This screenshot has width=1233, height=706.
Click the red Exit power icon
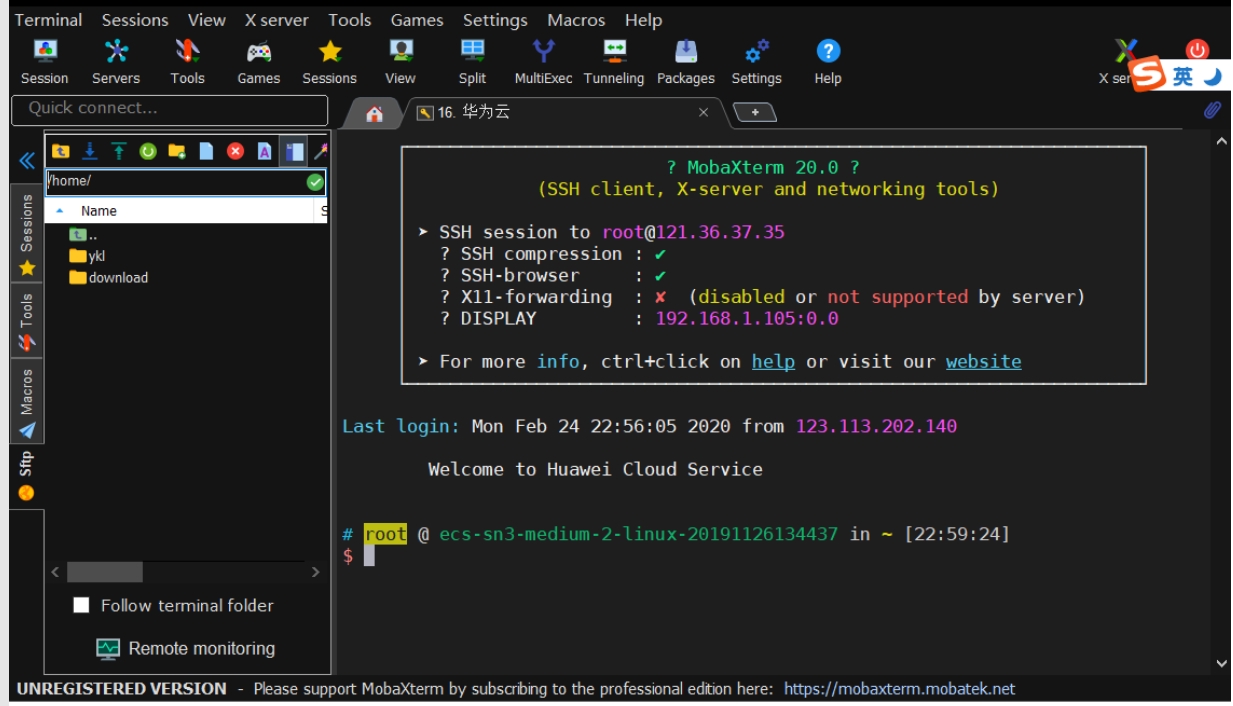(1197, 50)
